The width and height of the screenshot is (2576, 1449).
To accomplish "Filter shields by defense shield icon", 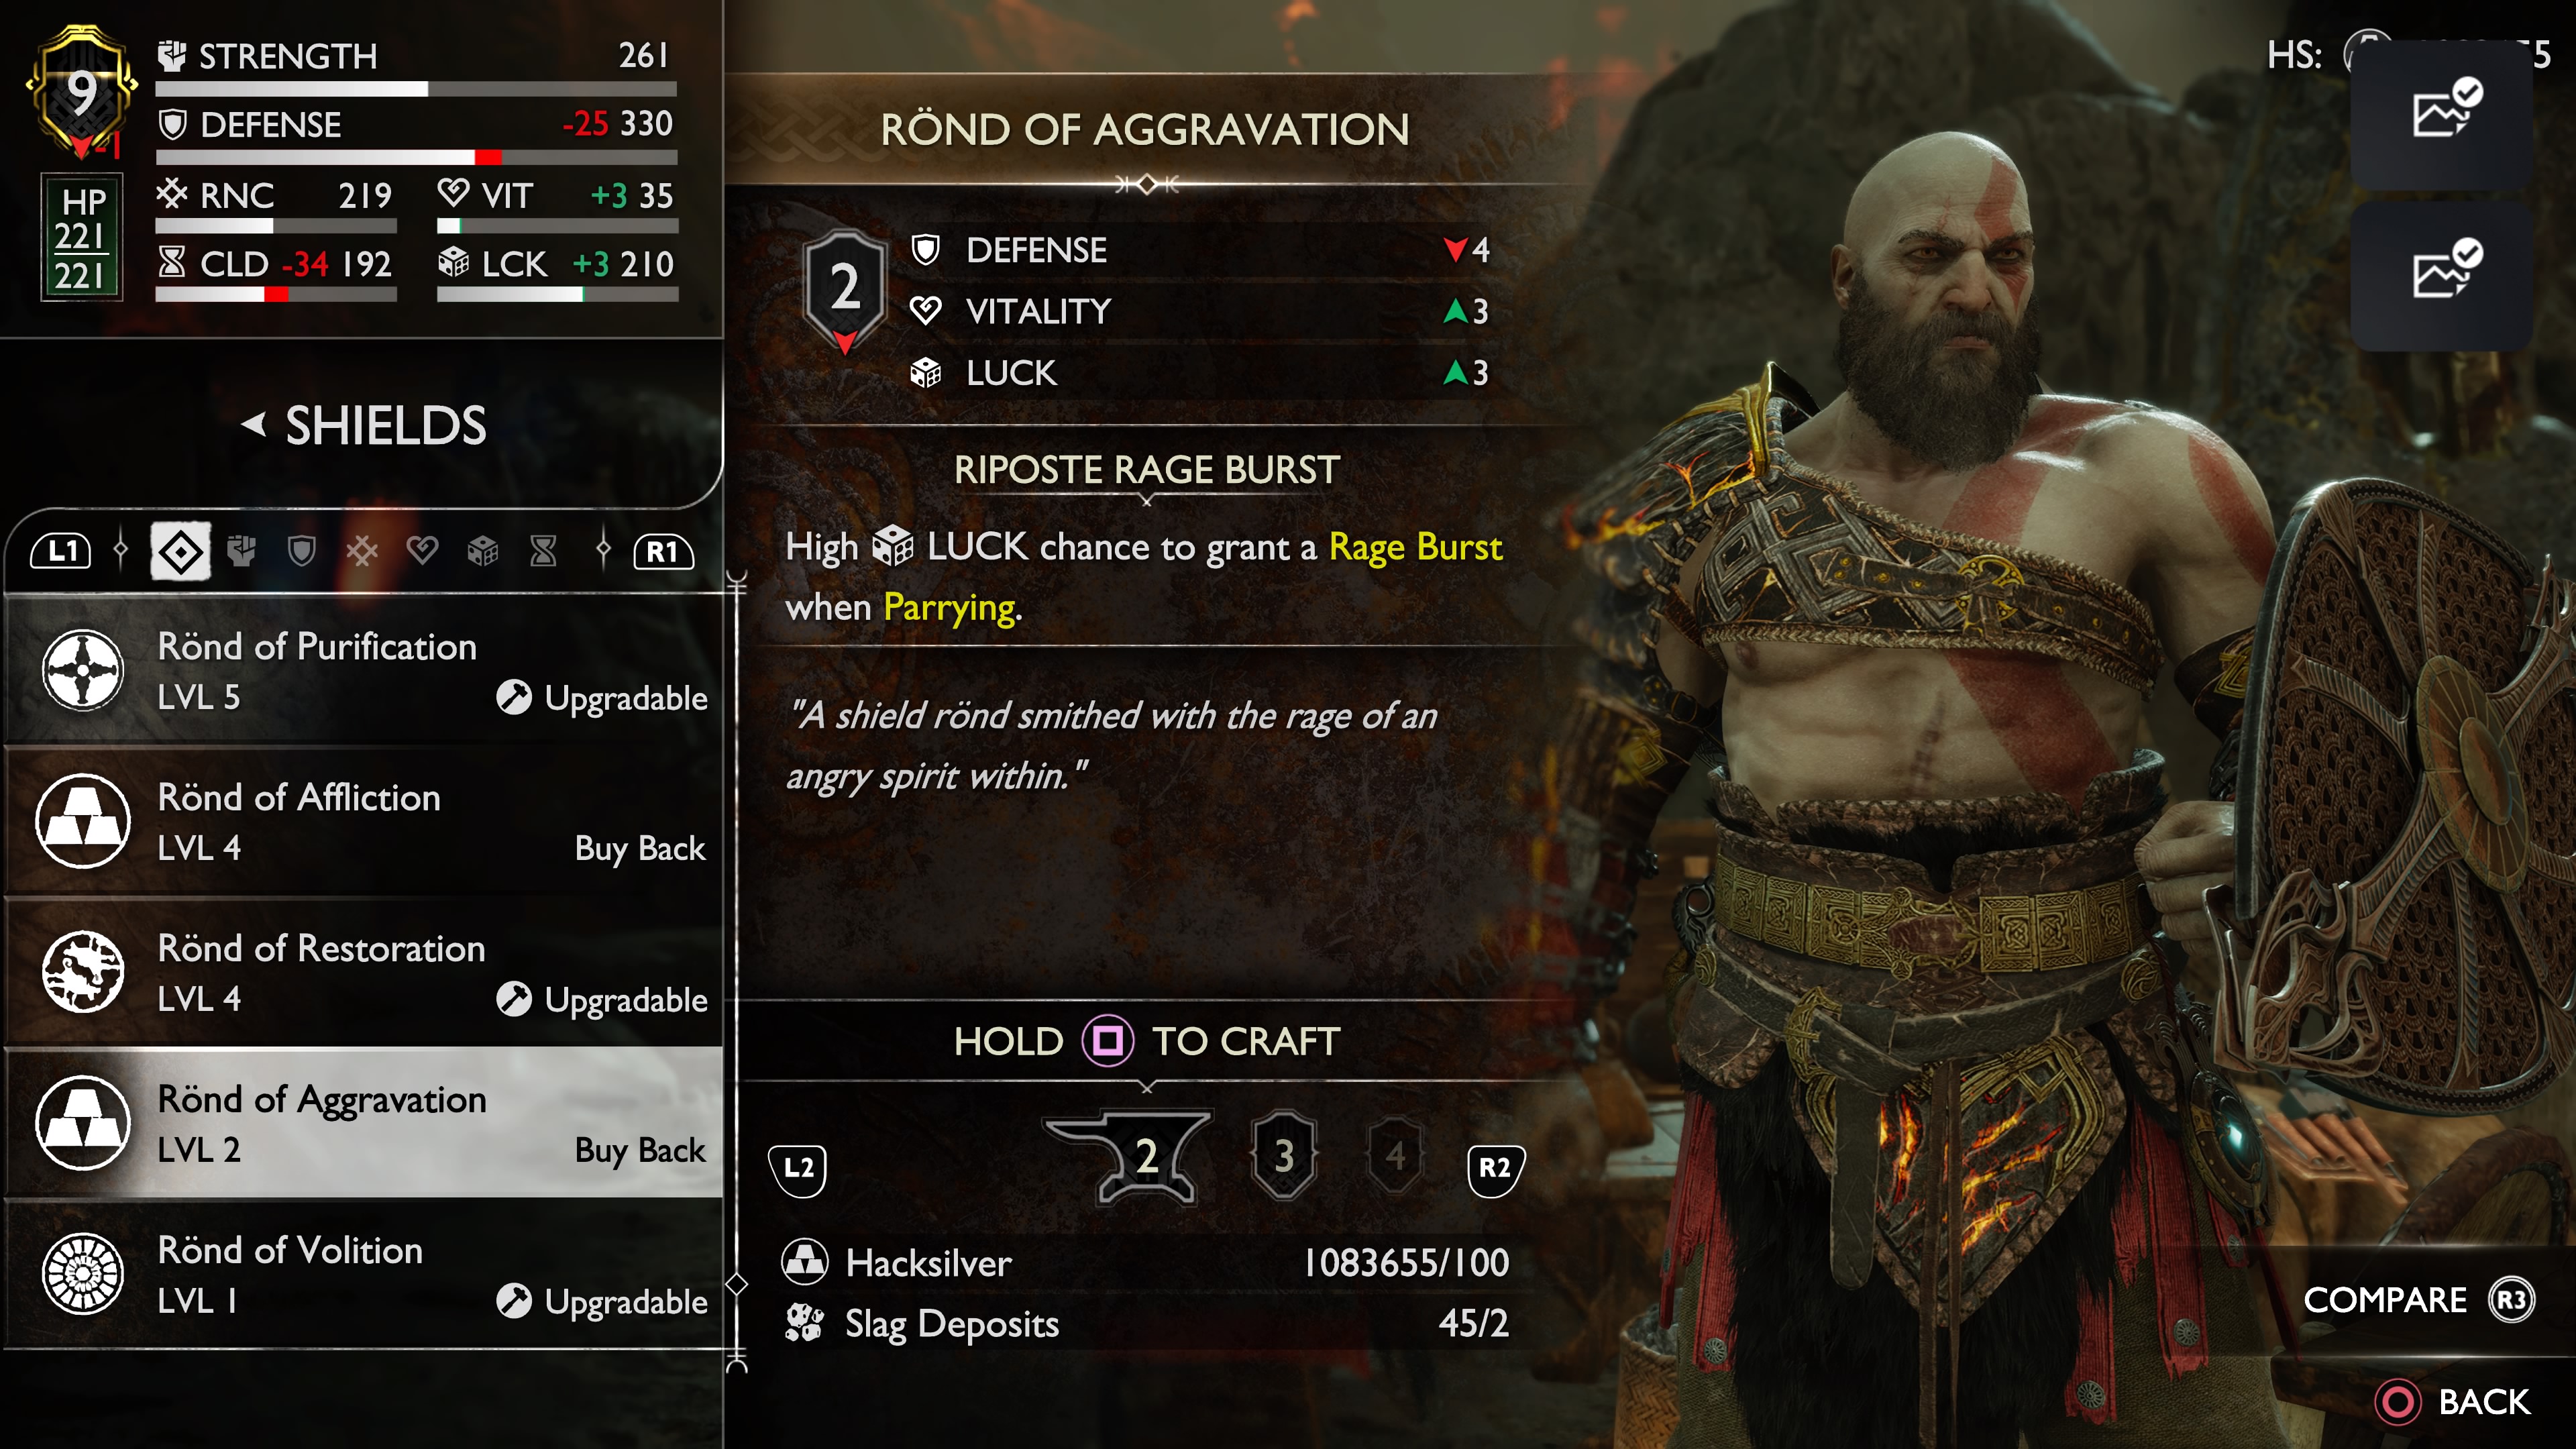I will coord(301,551).
